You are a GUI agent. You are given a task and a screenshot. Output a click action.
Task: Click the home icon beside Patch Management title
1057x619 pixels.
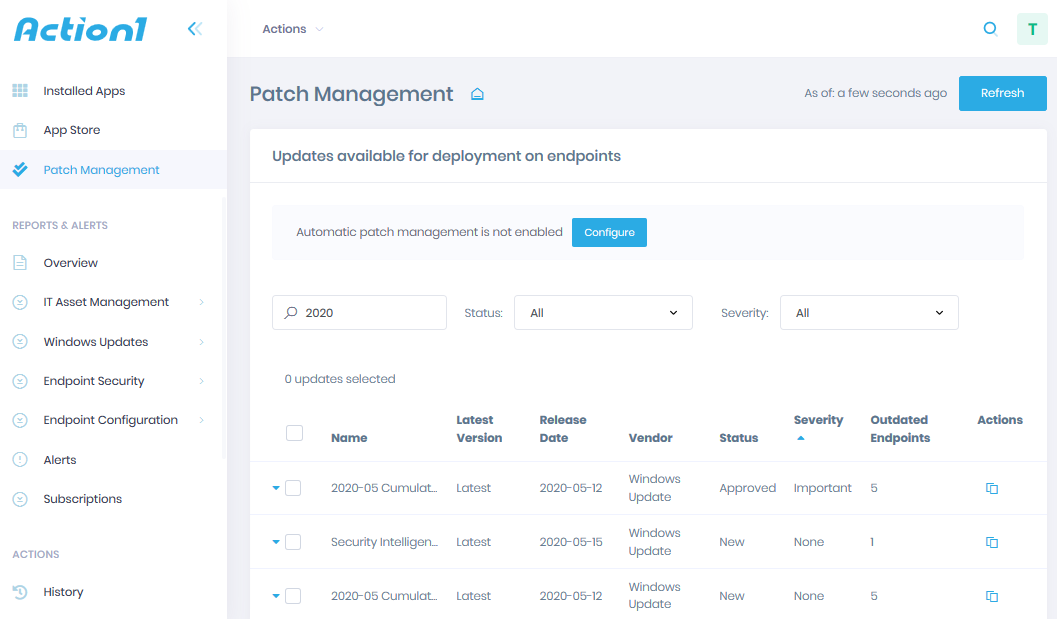pos(477,94)
